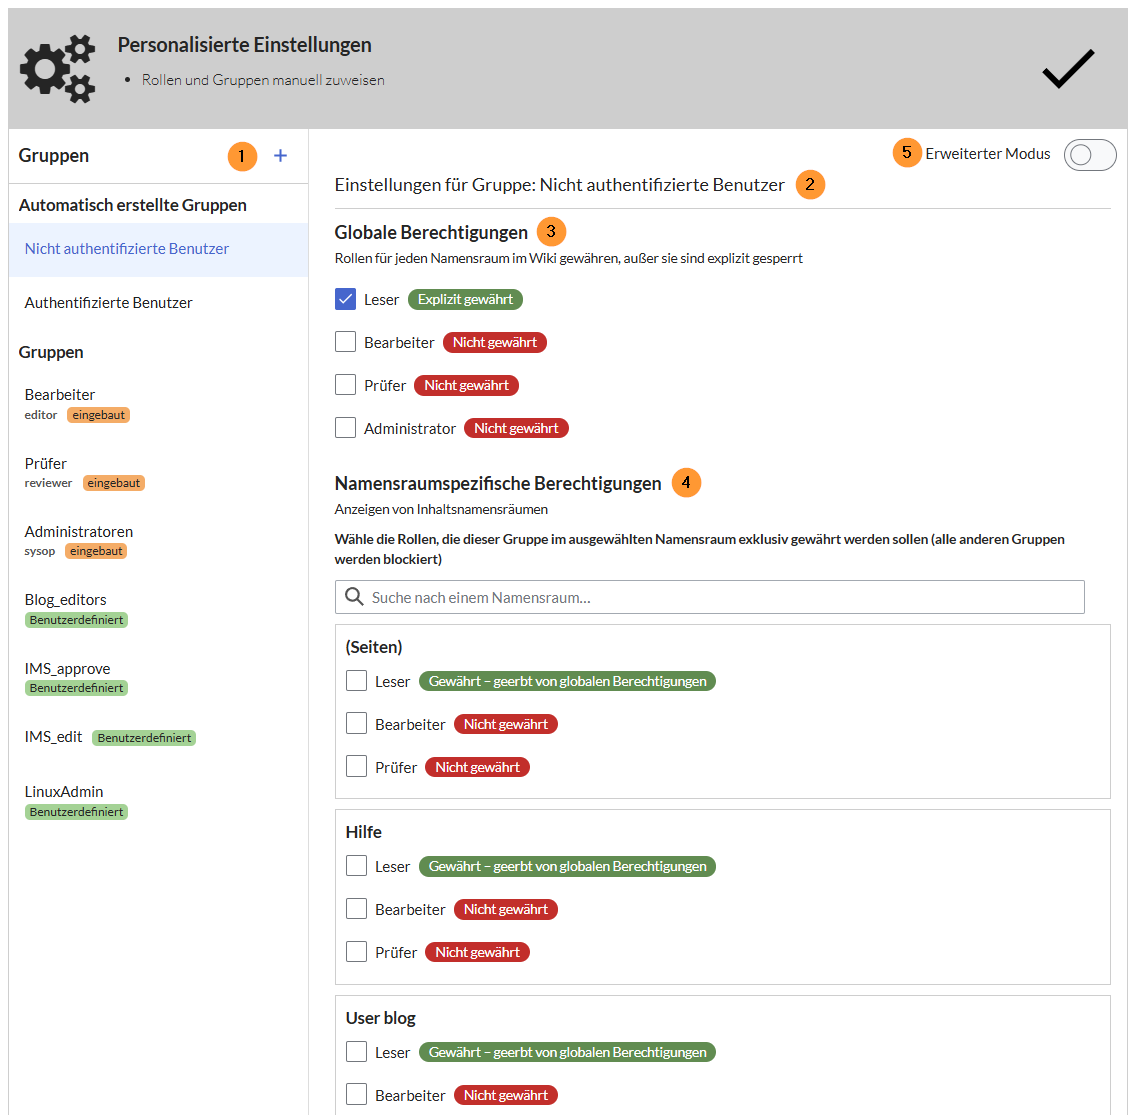Tick the global Prüfer checkbox
The image size is (1136, 1115).
coord(346,385)
